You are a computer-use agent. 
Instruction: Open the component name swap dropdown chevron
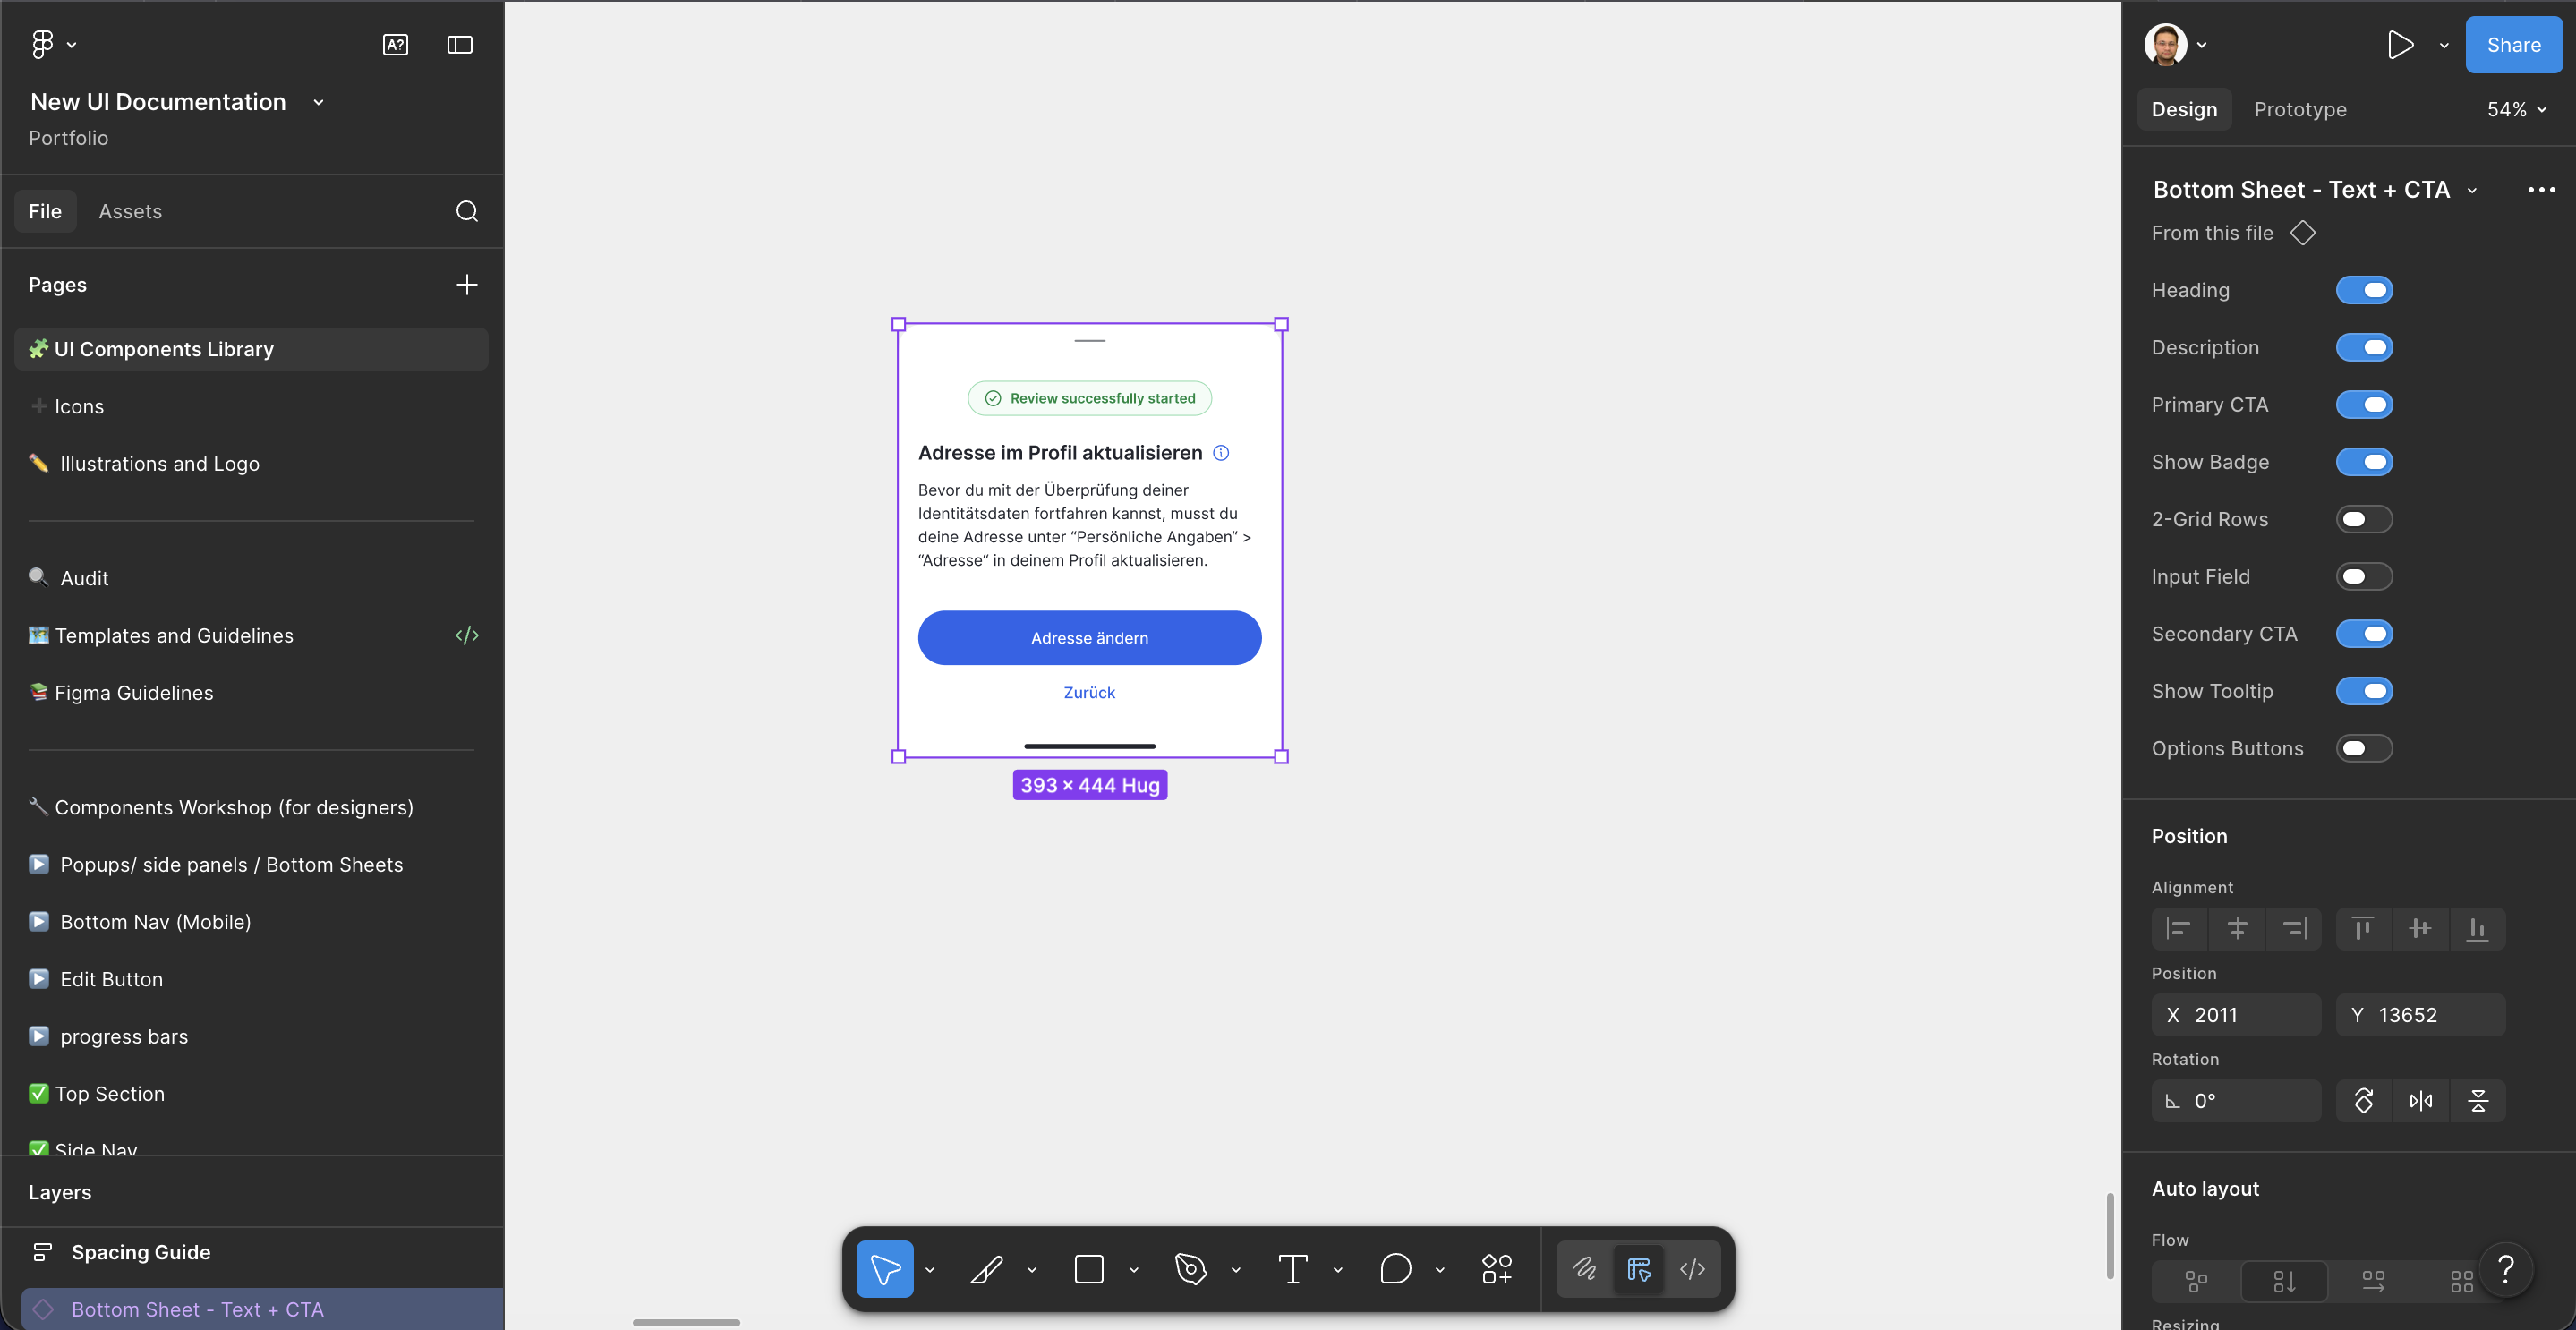tap(2472, 190)
